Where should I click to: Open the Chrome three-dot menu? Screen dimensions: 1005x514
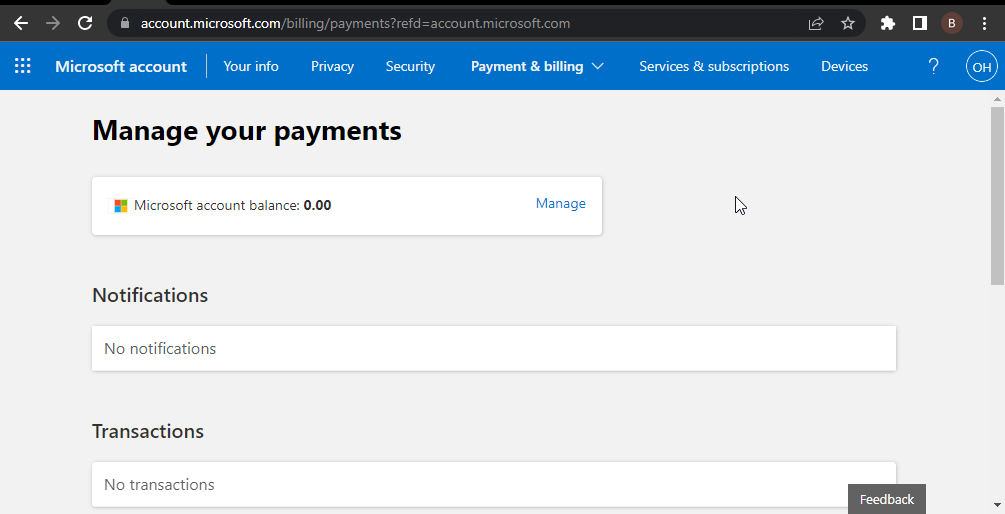(984, 24)
